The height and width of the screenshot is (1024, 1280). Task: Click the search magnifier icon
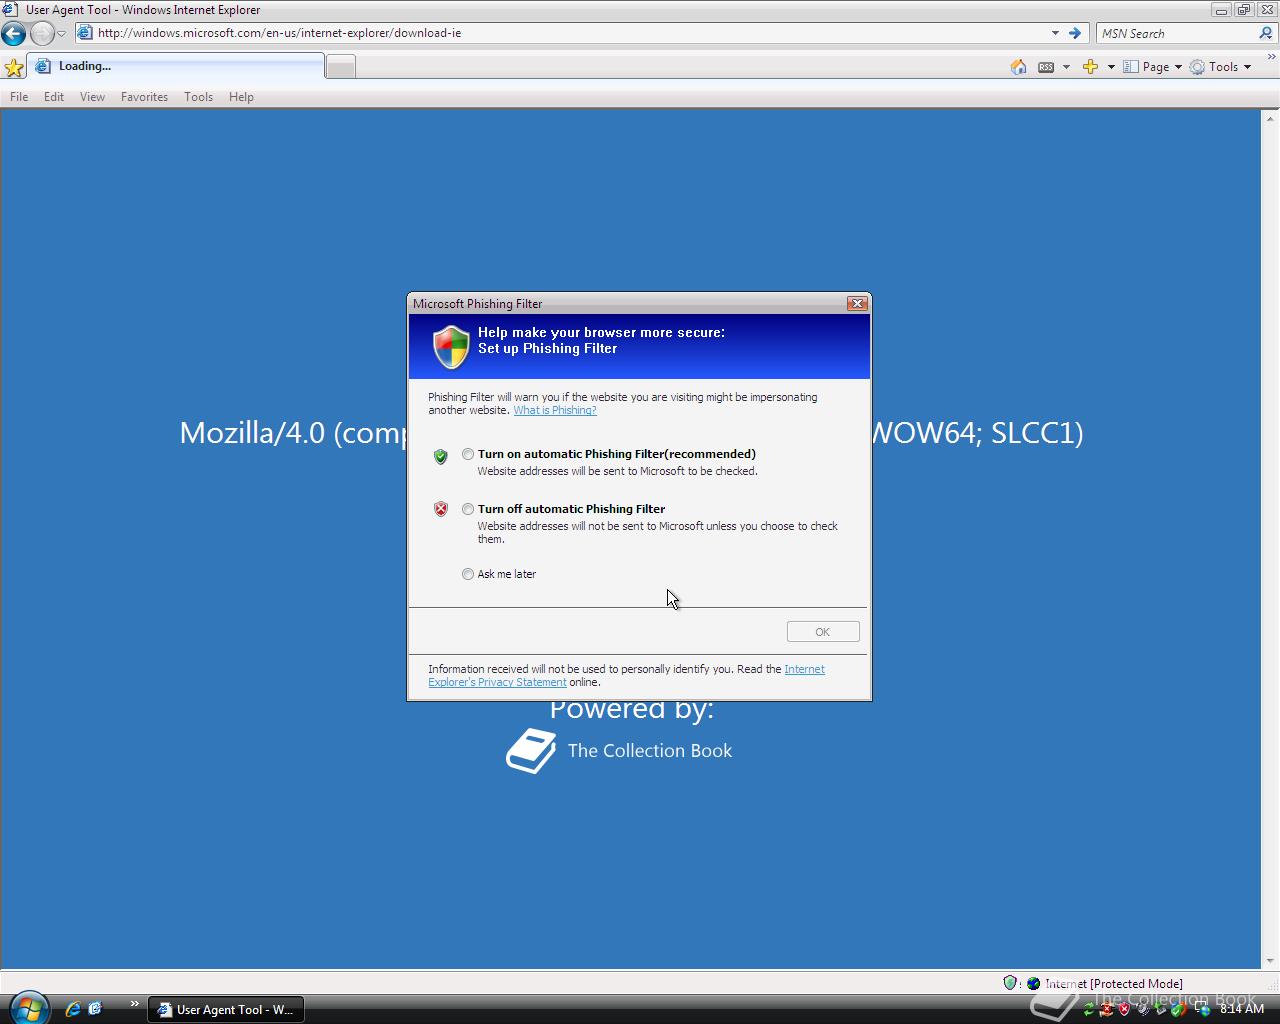[1266, 33]
